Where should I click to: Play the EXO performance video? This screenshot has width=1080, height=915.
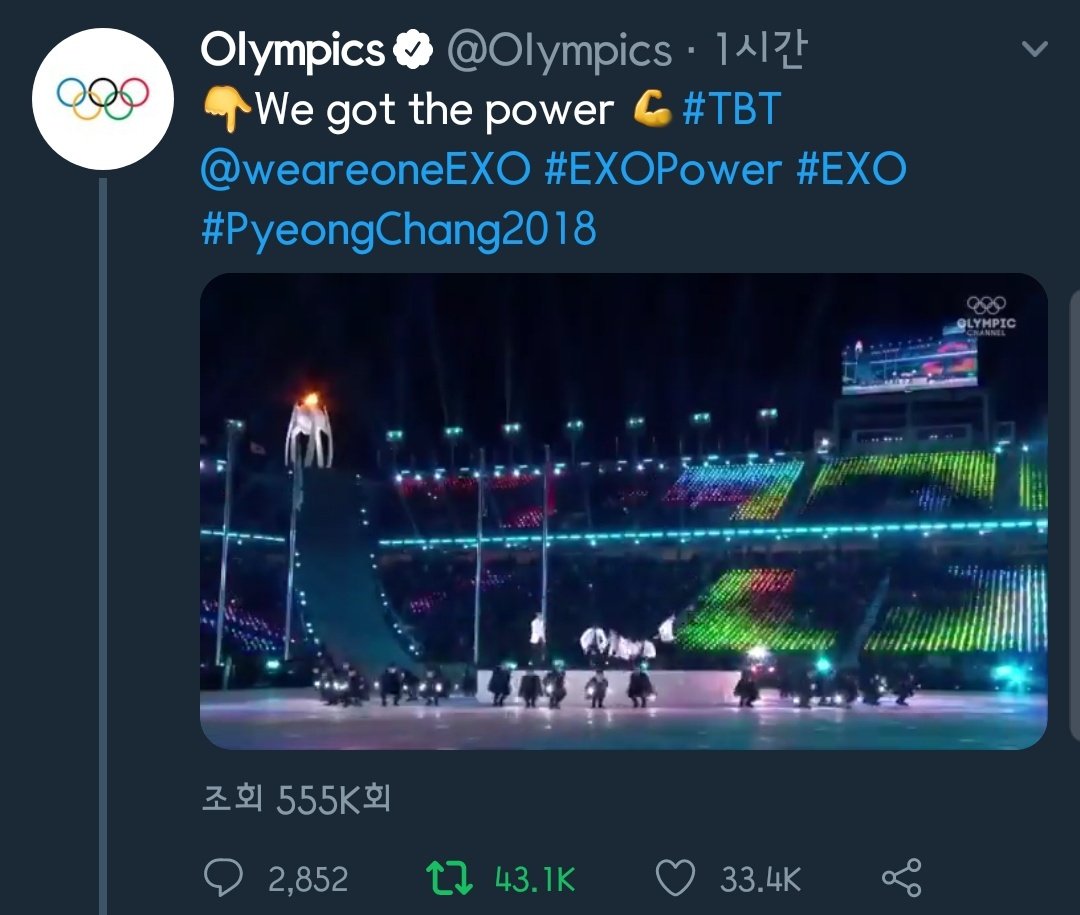coord(623,511)
